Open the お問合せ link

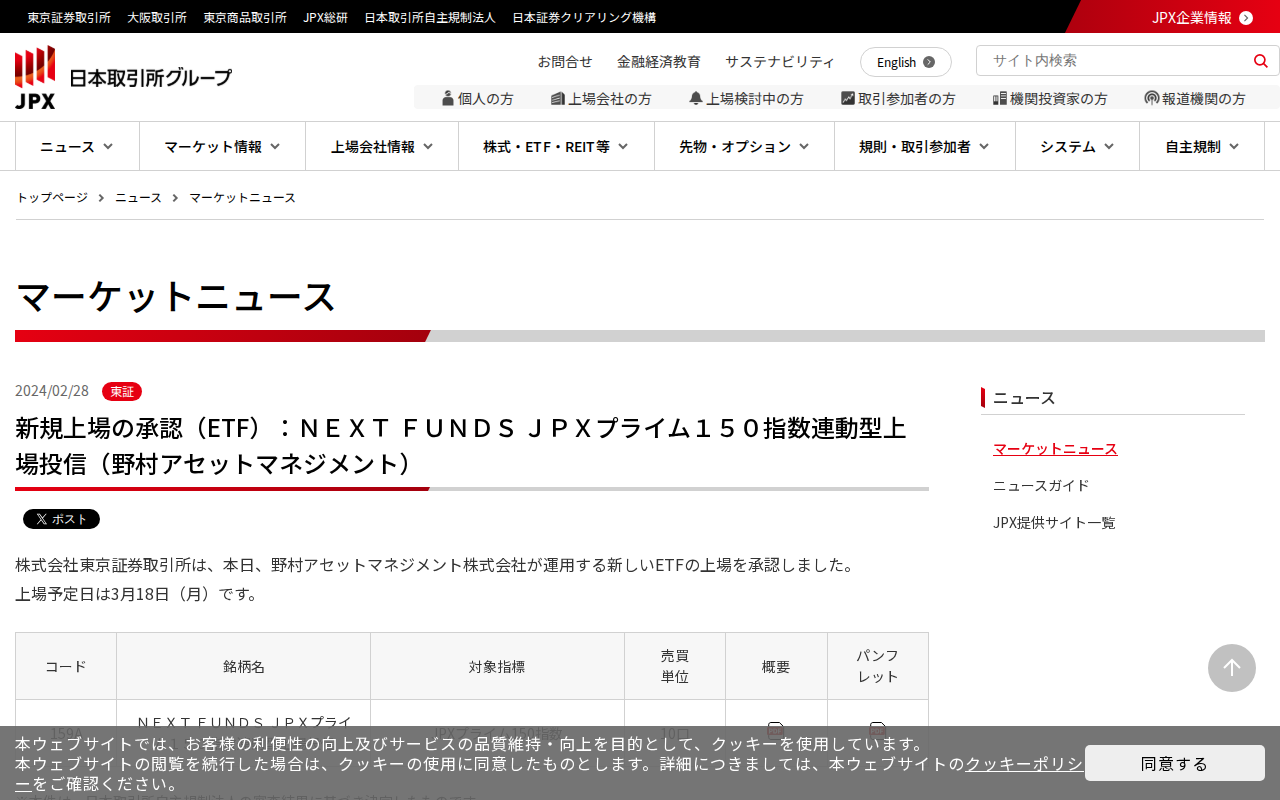pos(565,61)
